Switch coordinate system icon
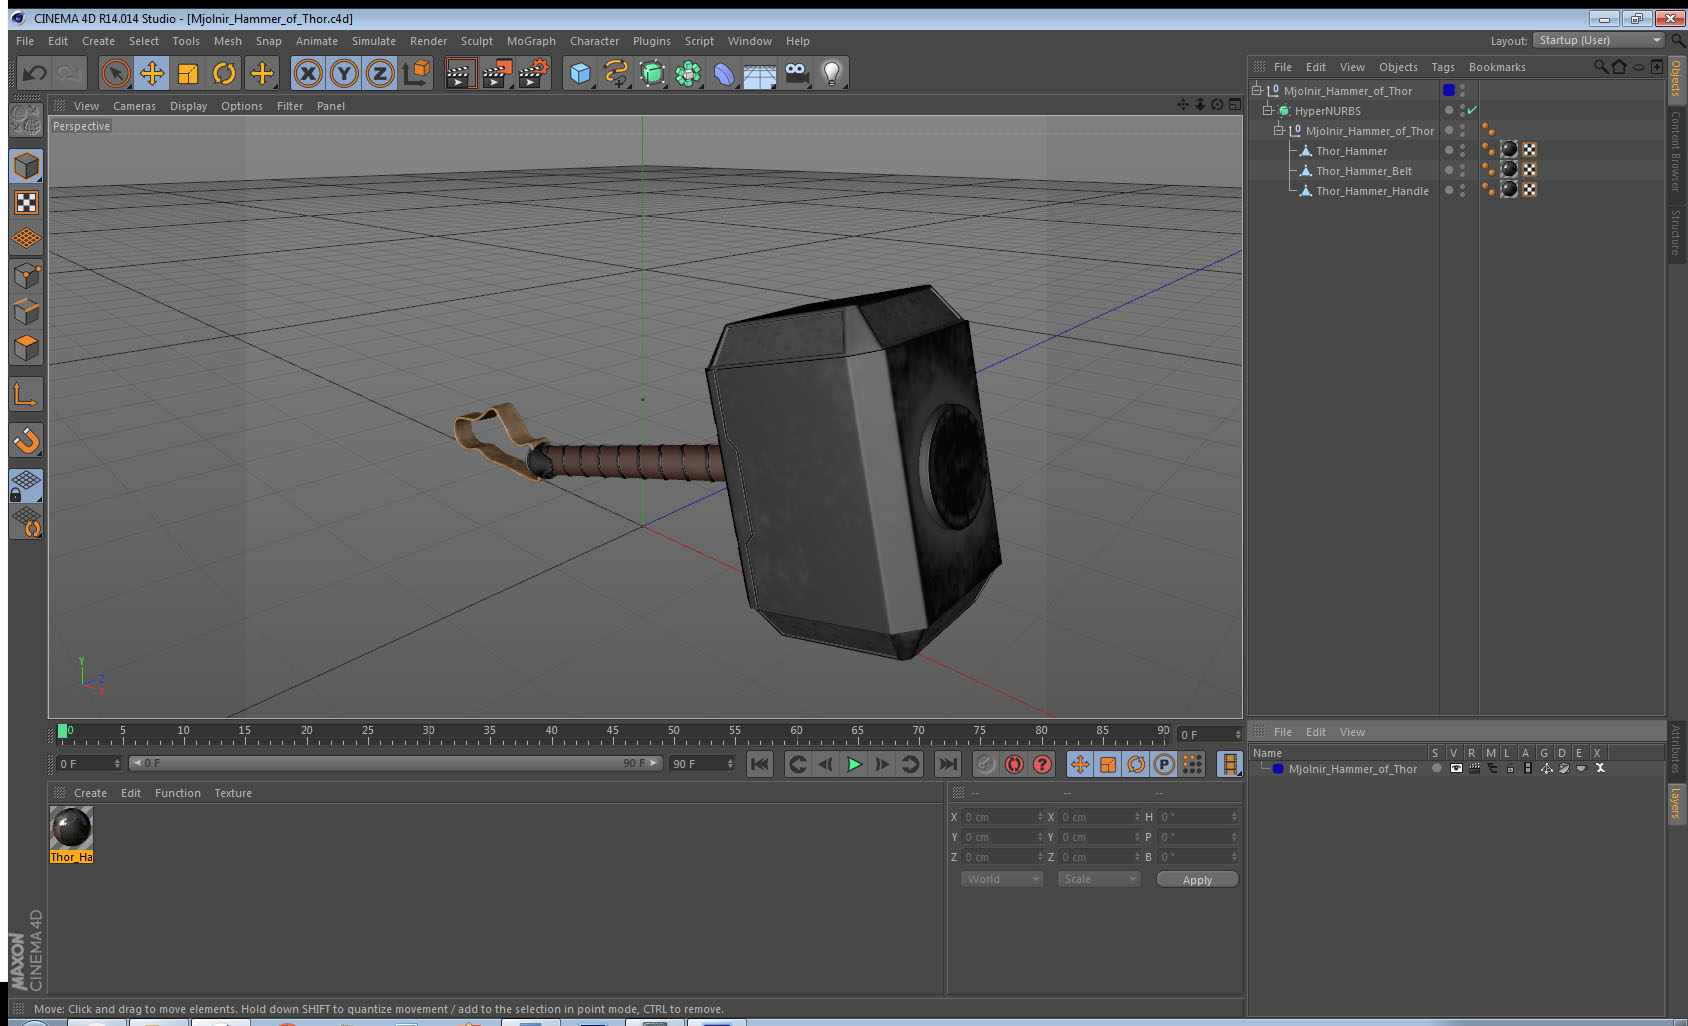 [416, 73]
